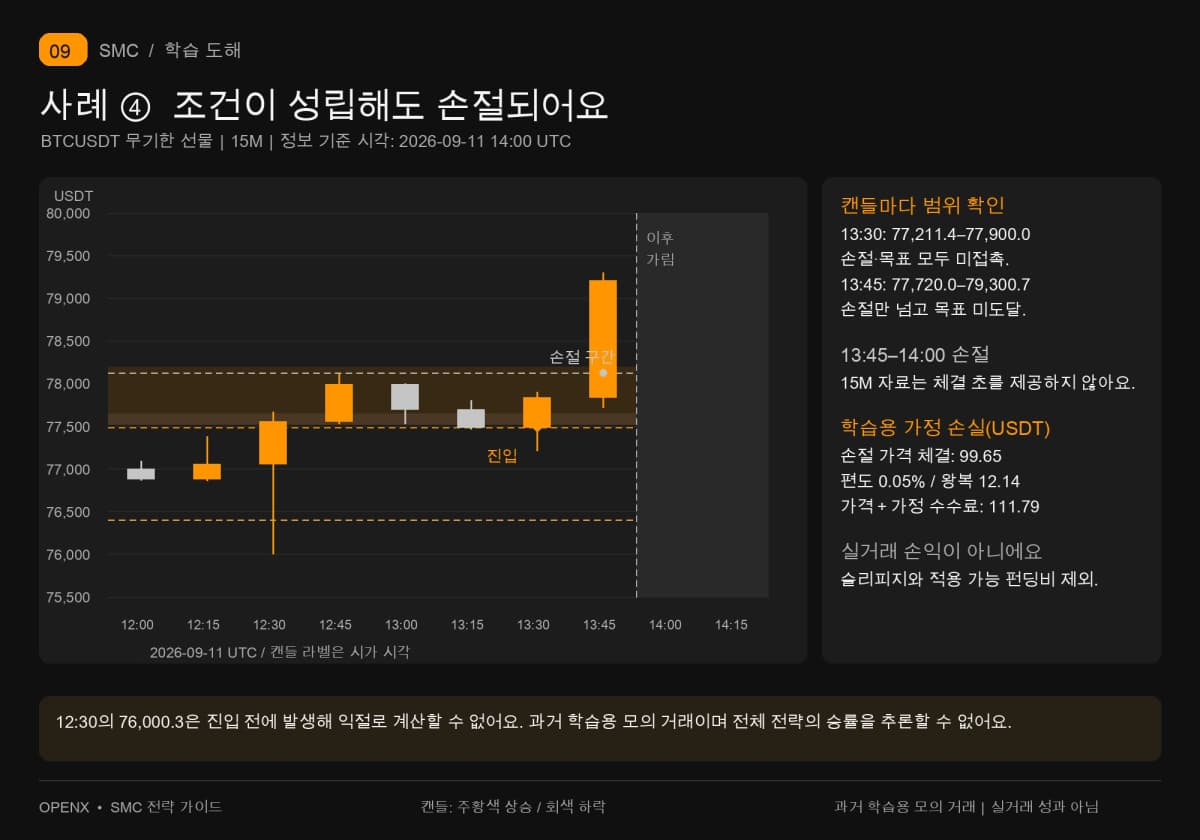1200x840 pixels.
Task: Click the 79,000 y-axis label
Action: click(x=69, y=299)
